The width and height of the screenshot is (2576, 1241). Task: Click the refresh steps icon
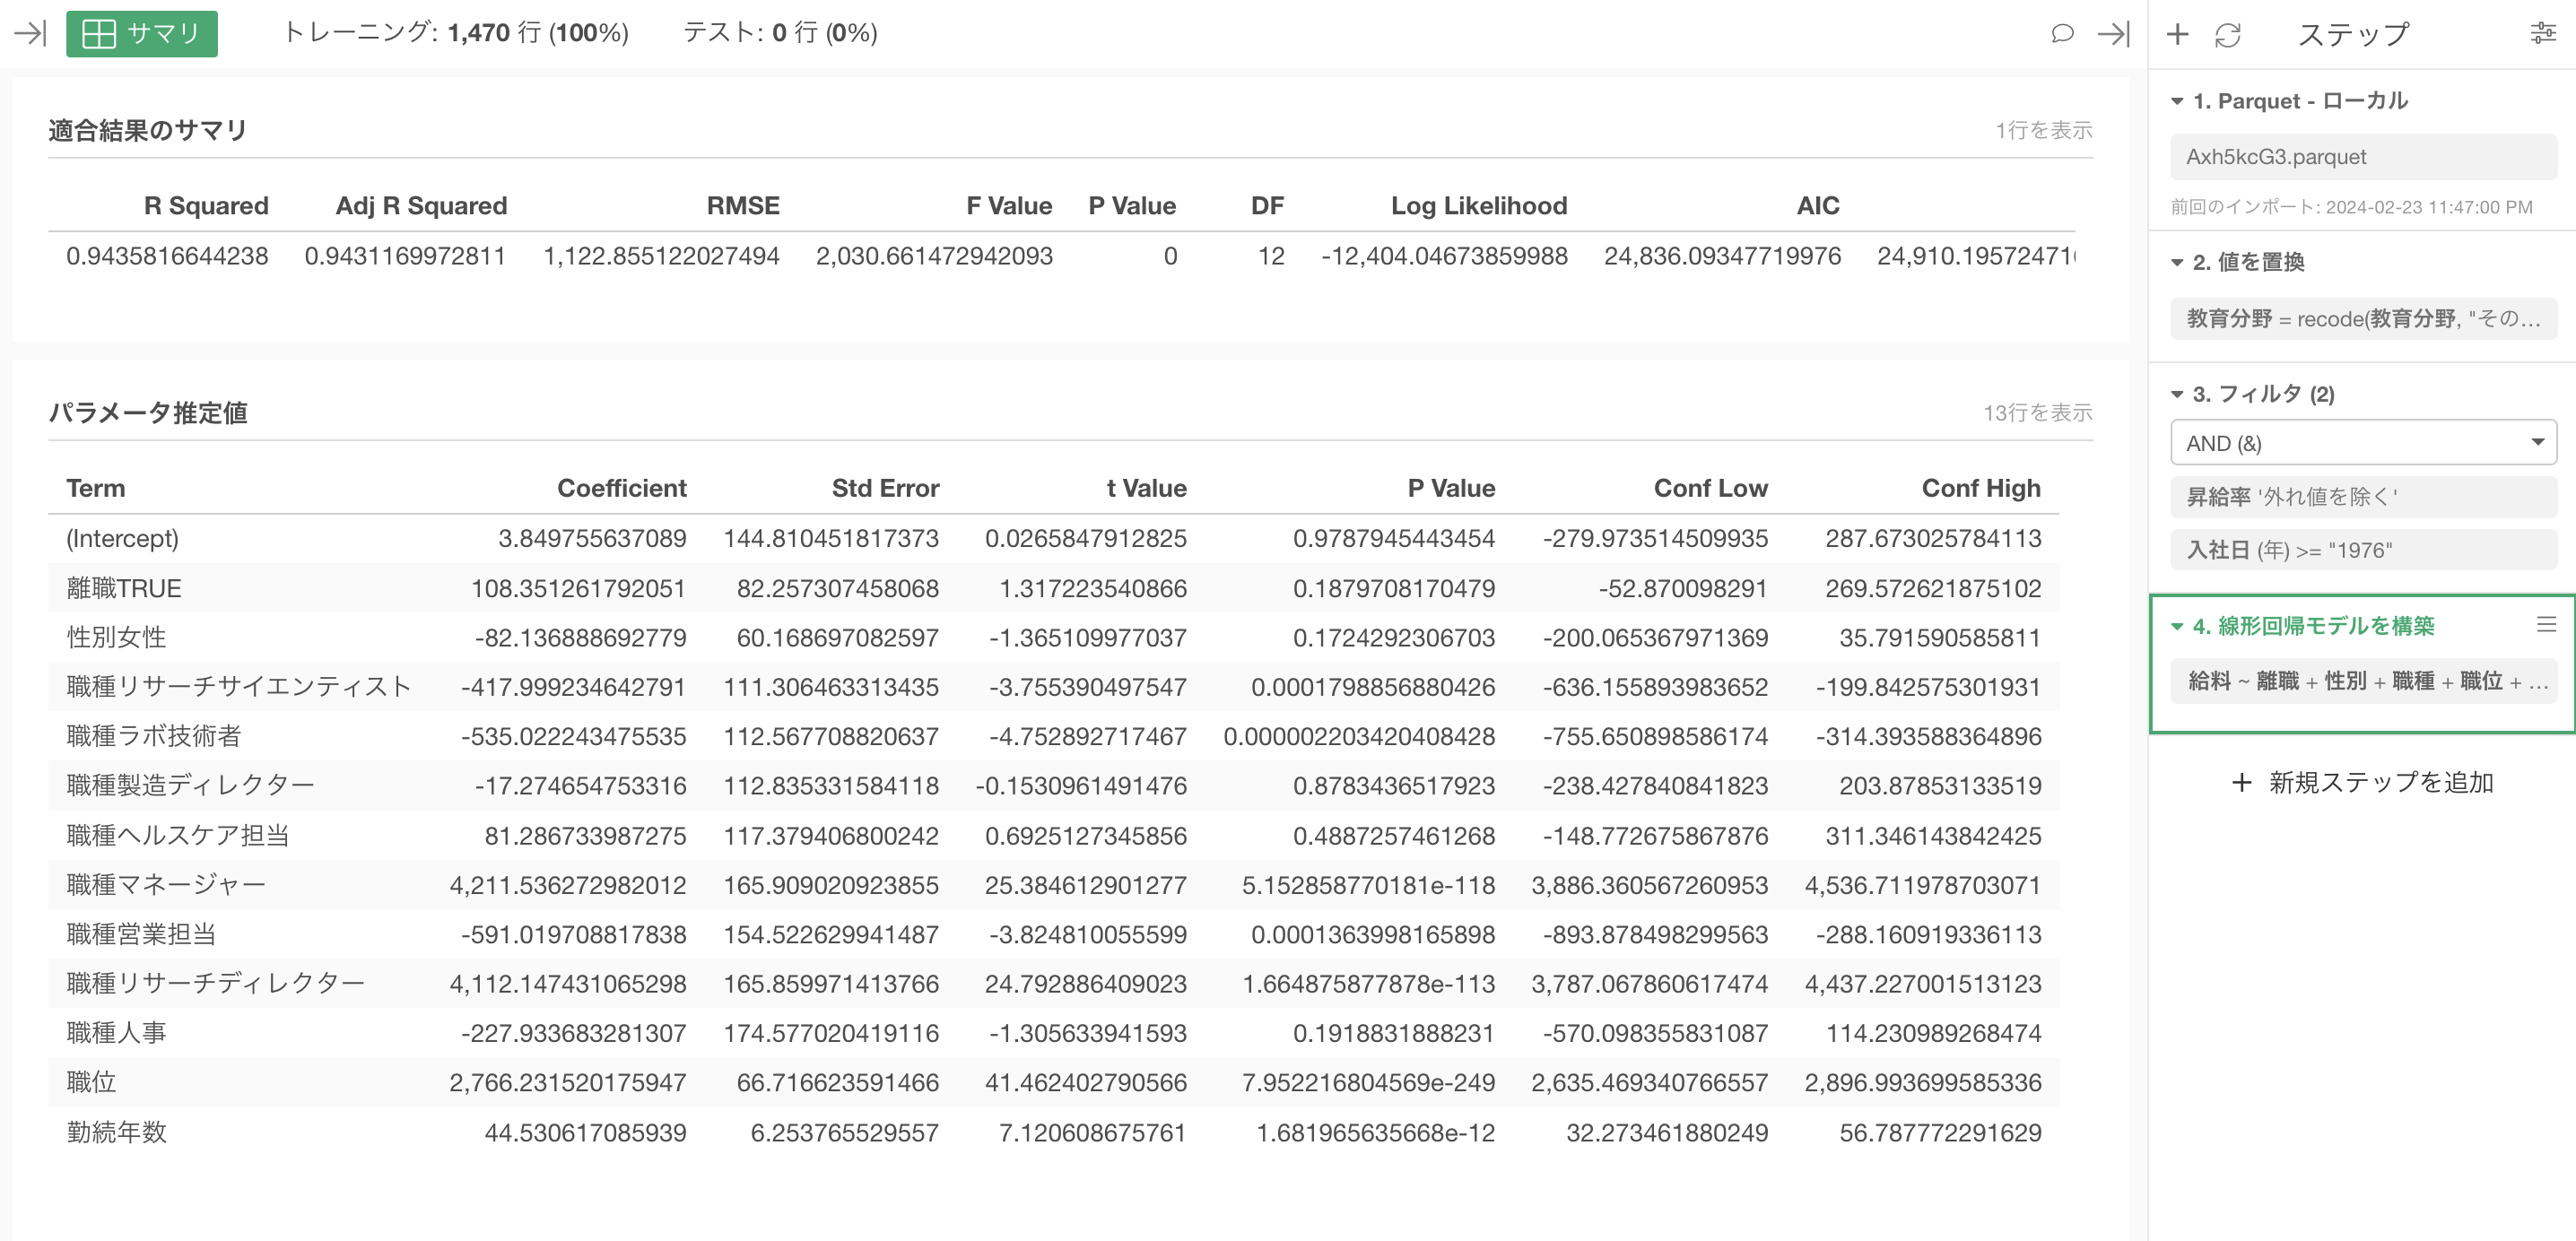(2227, 34)
